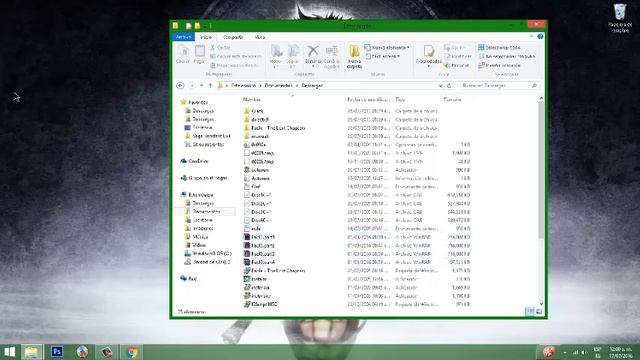
Task: Open Photoshop from the taskbar
Action: tap(57, 352)
